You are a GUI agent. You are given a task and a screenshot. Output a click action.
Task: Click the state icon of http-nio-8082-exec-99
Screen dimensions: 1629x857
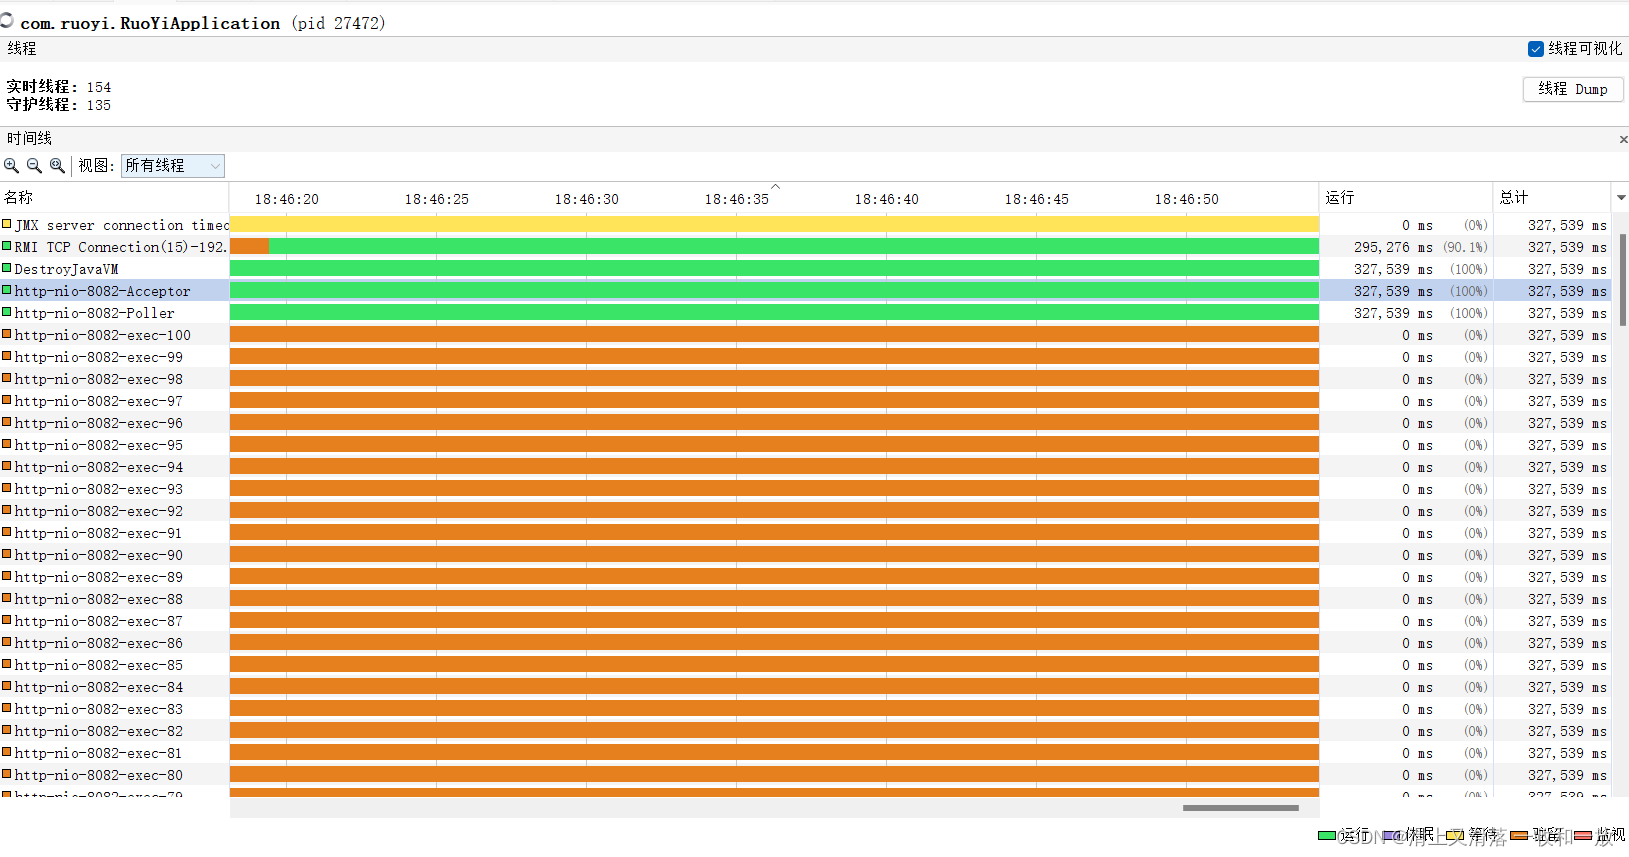tap(7, 356)
